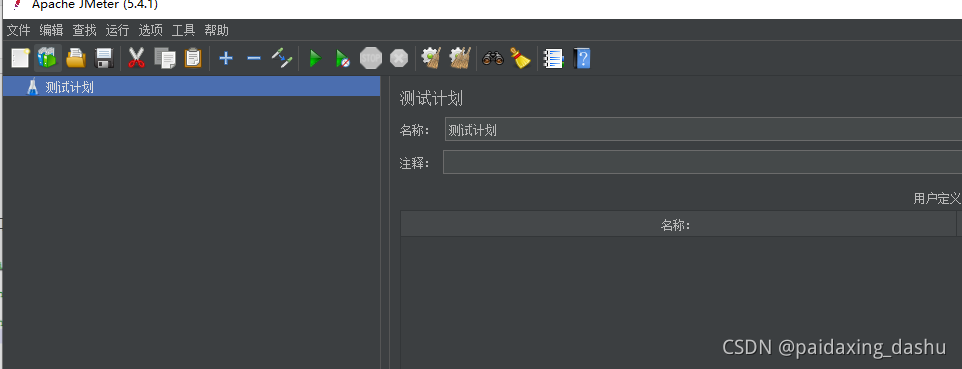Open the 帮助 menu

coord(217,30)
